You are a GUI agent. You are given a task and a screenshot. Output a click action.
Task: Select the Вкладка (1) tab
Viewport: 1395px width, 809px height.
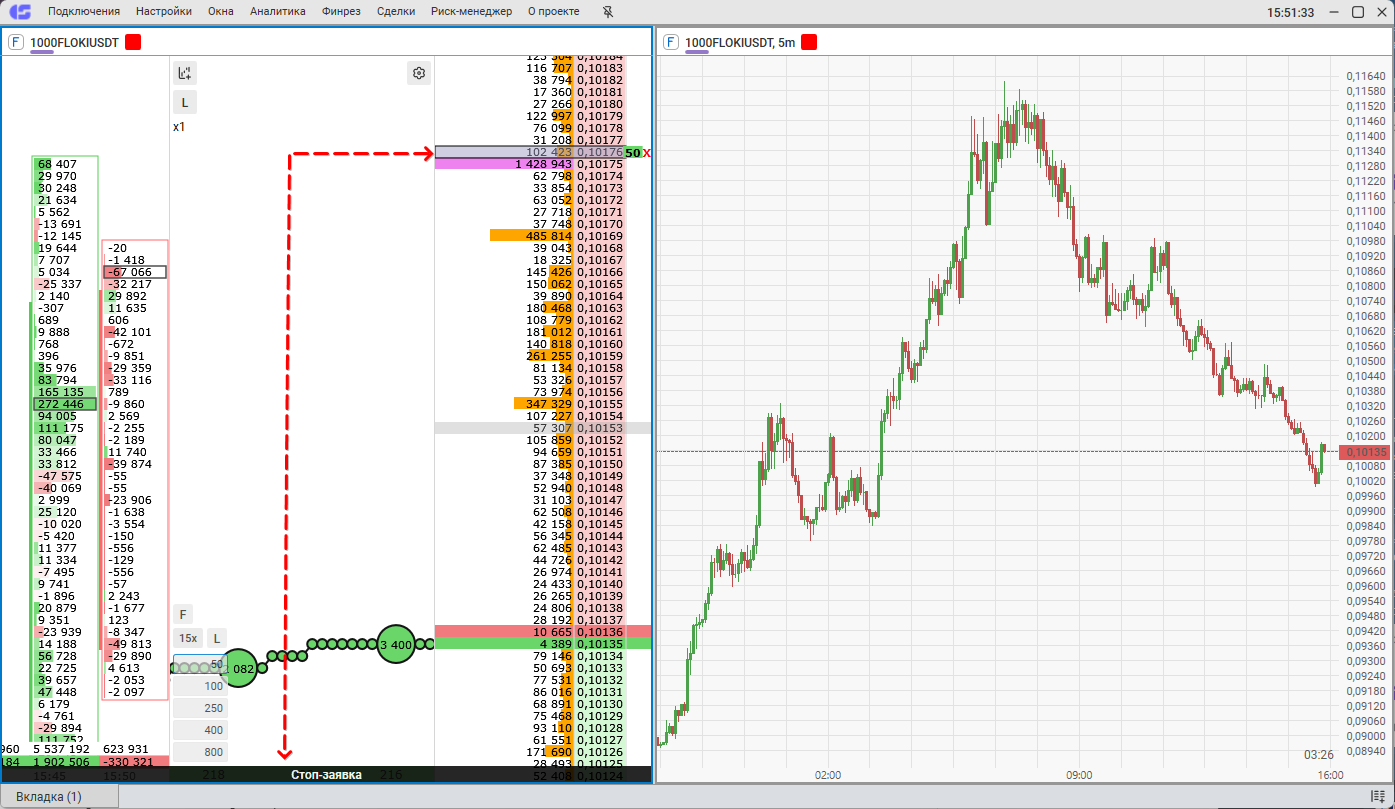pos(49,797)
